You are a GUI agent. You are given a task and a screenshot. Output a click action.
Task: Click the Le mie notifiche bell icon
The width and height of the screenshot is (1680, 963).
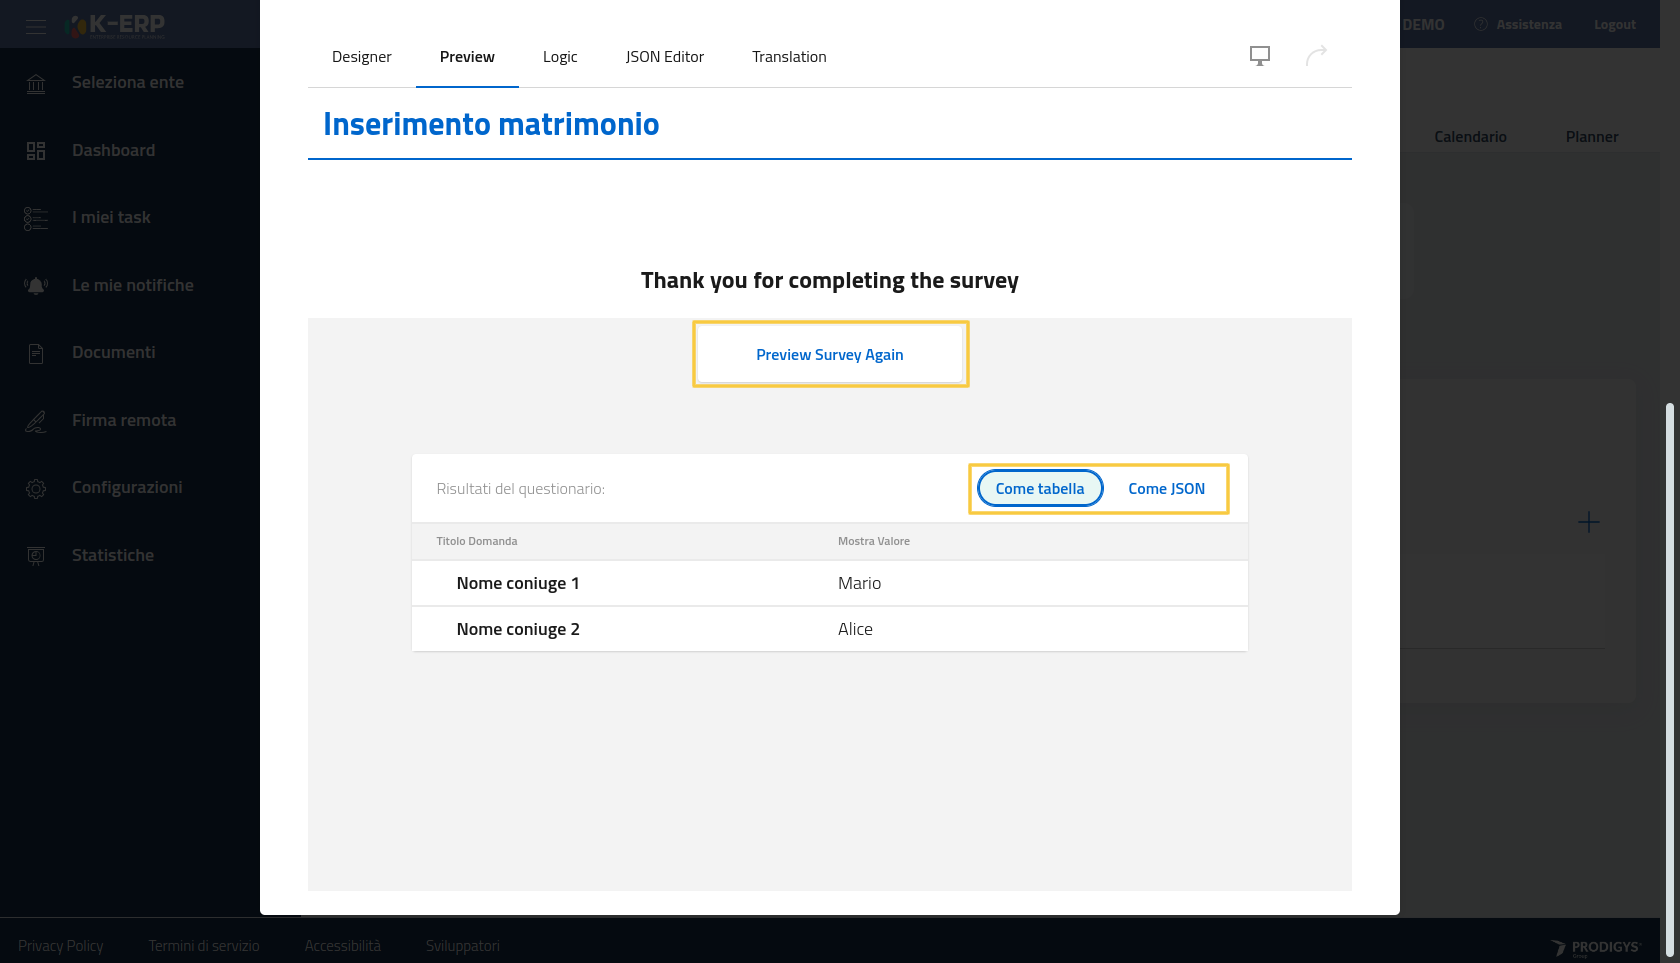tap(36, 286)
